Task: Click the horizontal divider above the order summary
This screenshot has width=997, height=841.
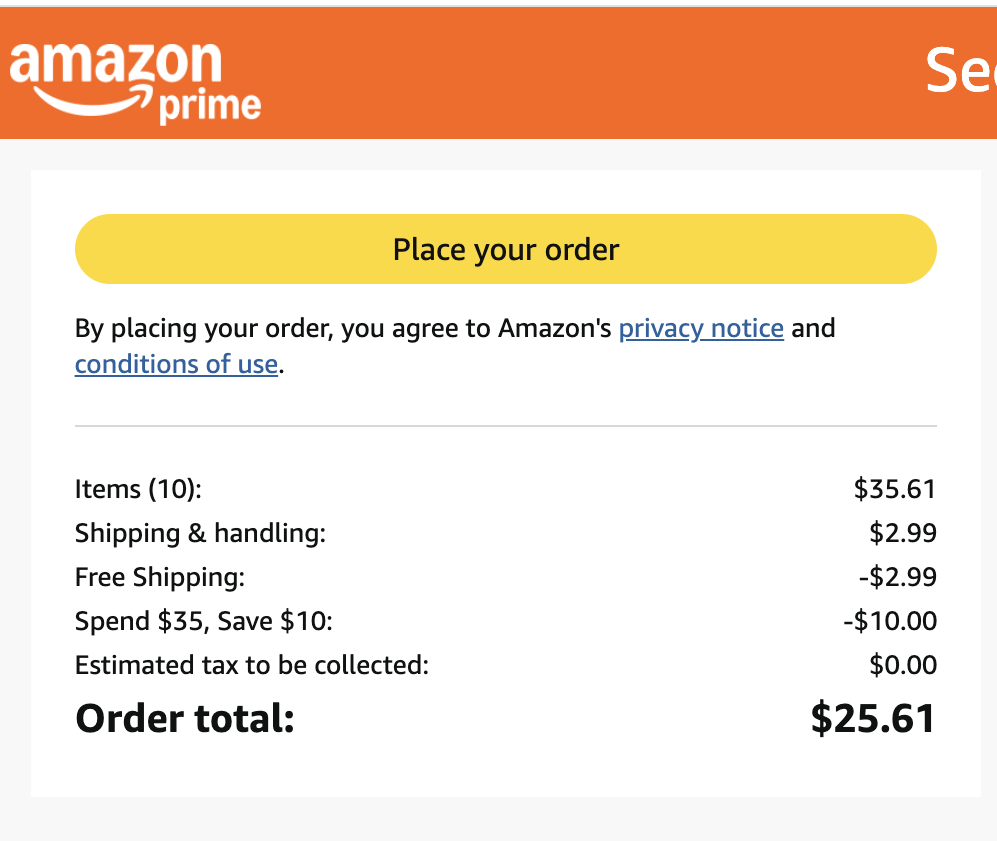Action: [505, 426]
